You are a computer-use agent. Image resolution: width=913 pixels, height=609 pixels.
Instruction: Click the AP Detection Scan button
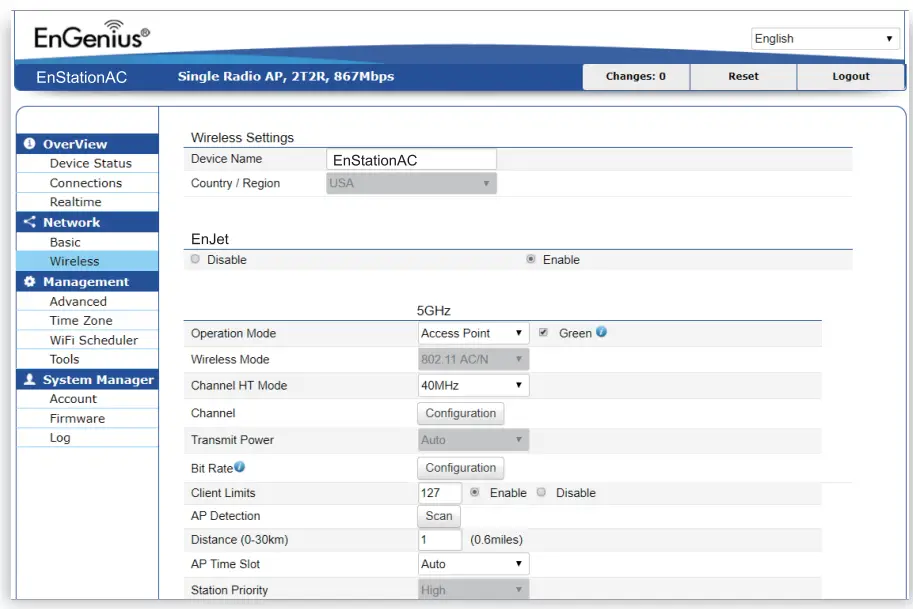click(x=439, y=516)
